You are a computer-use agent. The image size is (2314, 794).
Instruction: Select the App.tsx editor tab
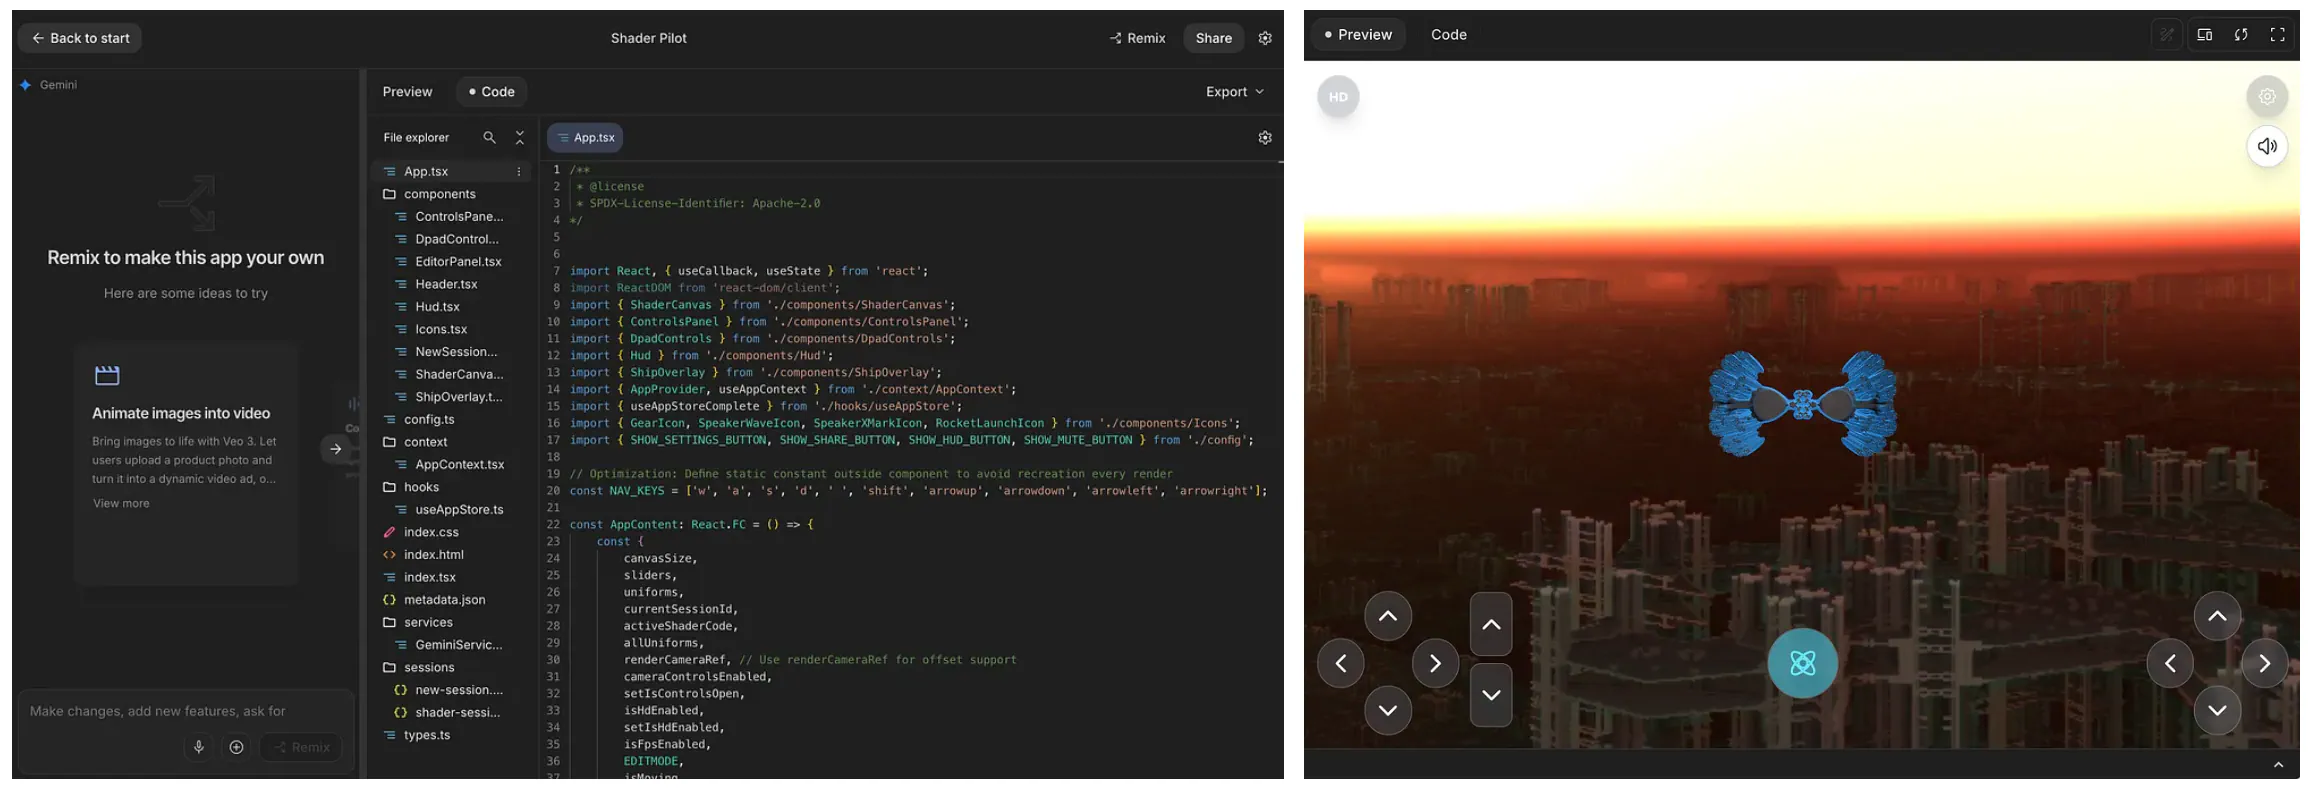coord(585,138)
